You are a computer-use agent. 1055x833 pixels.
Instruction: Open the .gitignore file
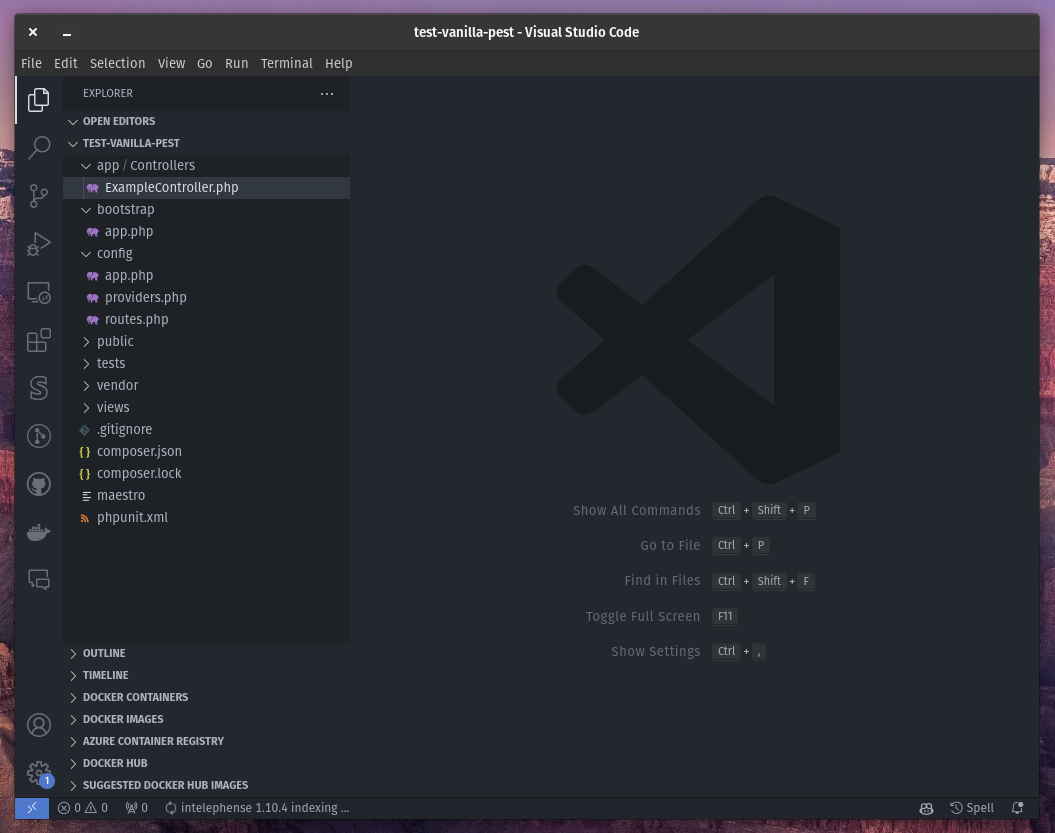click(x=207, y=429)
